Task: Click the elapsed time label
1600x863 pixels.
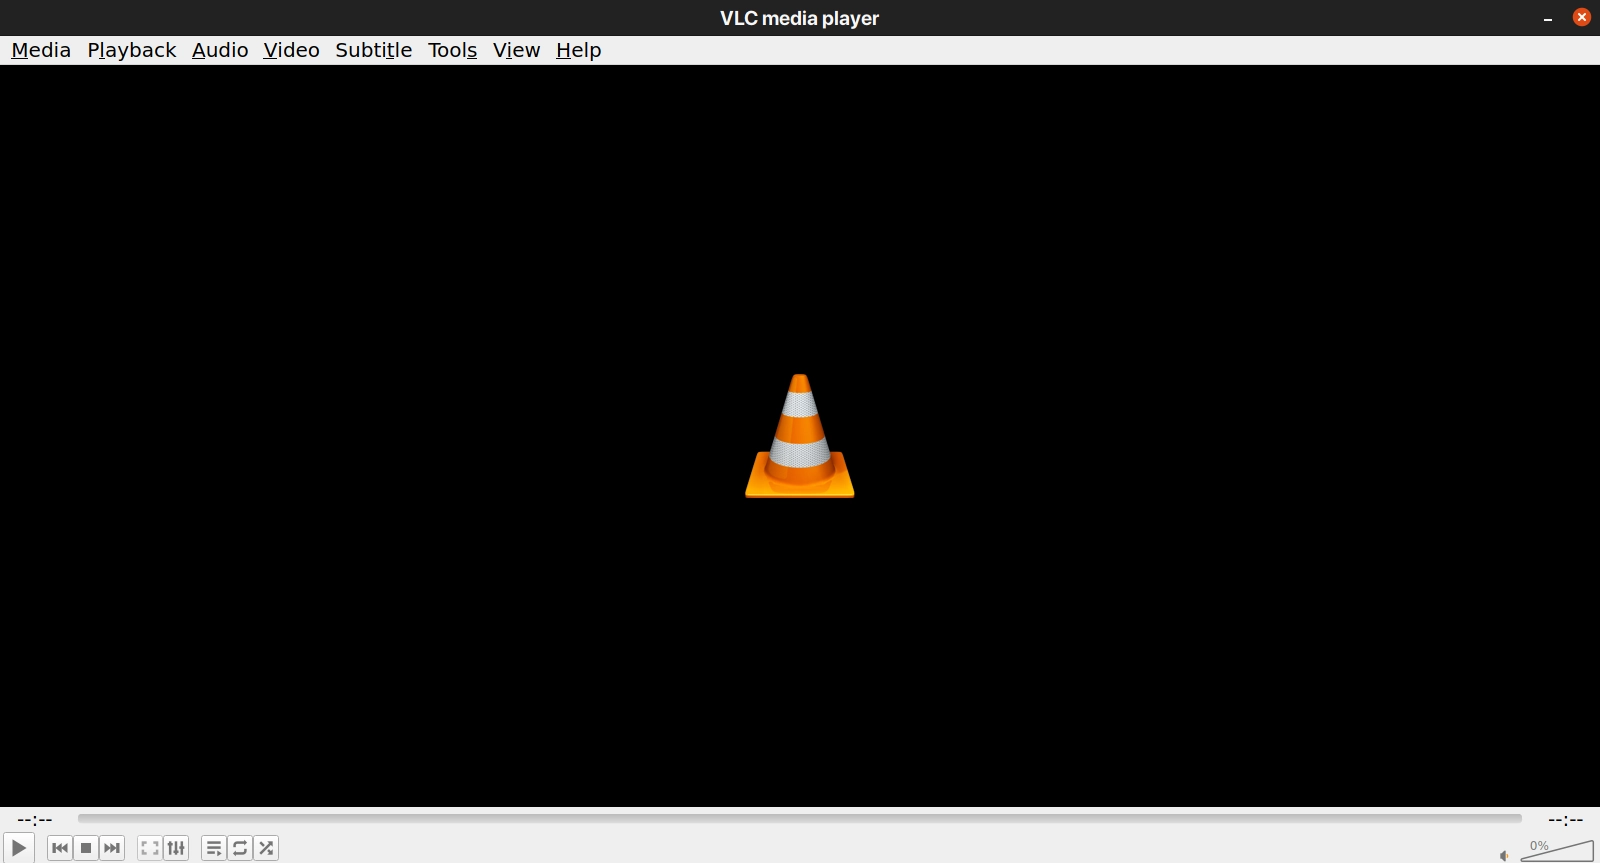Action: [35, 820]
